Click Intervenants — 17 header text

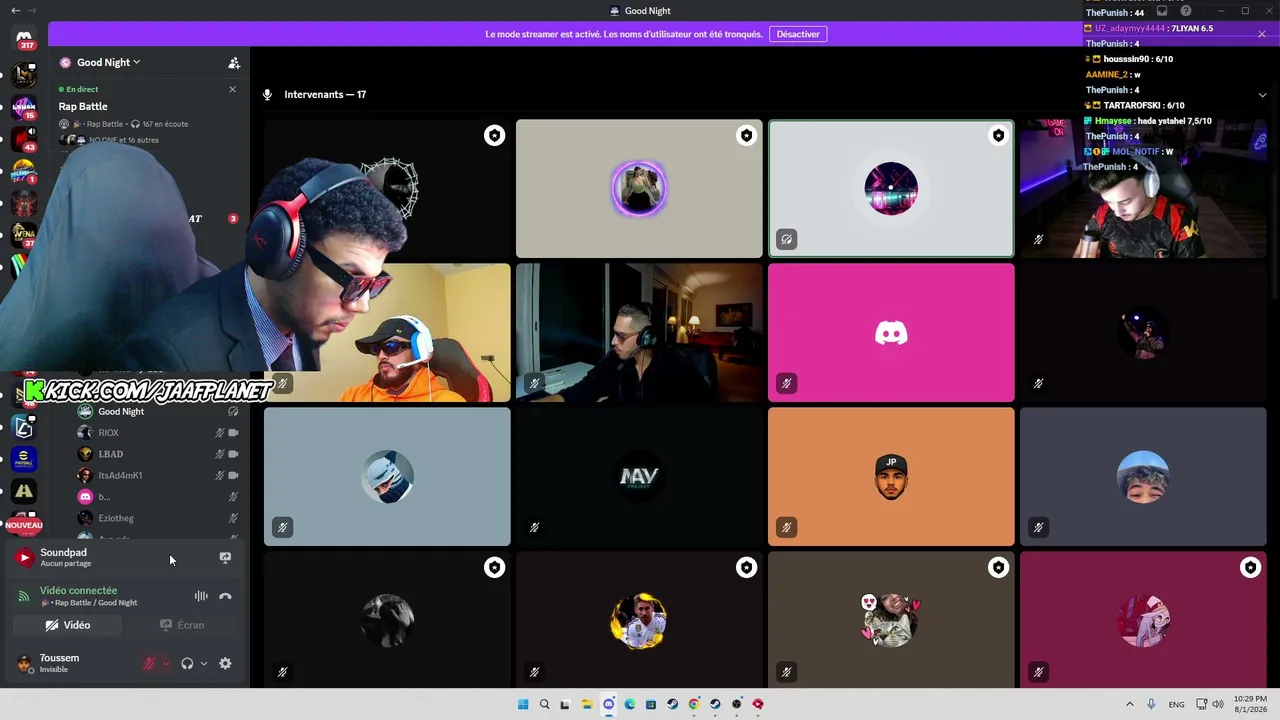pyautogui.click(x=325, y=95)
